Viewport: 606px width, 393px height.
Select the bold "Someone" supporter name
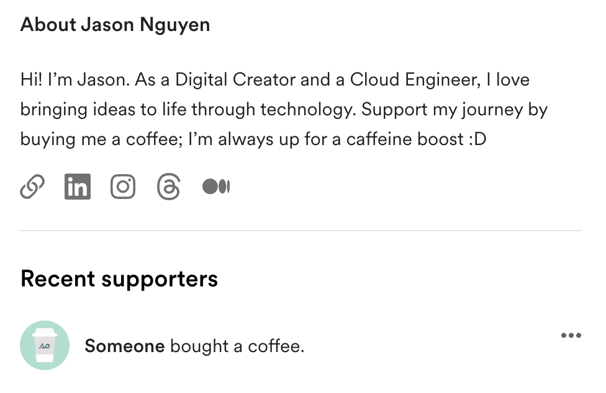124,346
